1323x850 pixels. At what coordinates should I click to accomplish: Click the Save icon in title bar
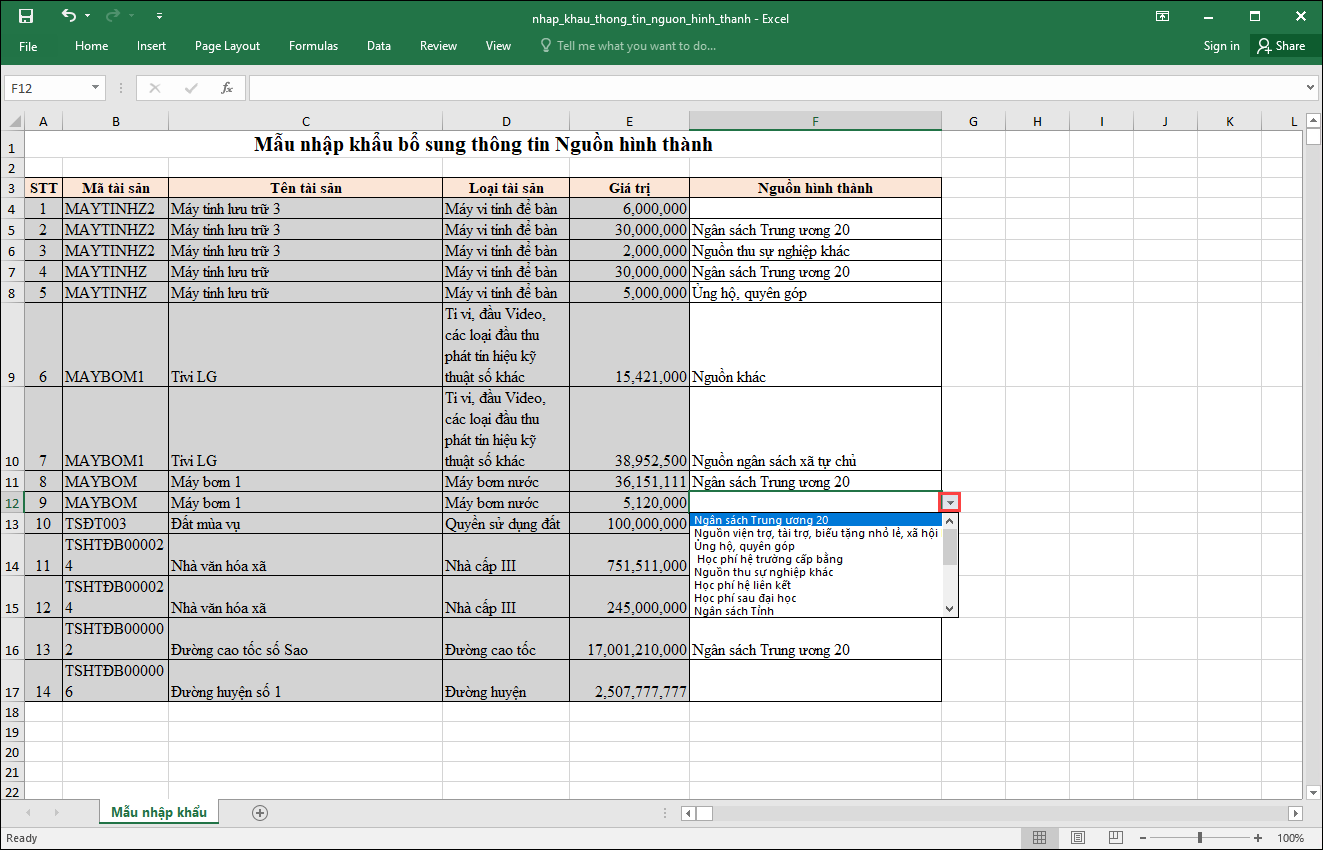click(x=26, y=16)
